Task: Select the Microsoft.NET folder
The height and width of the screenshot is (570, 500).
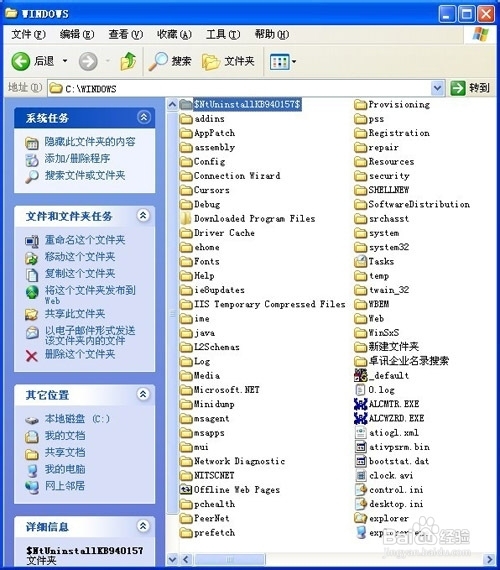Action: (x=220, y=390)
